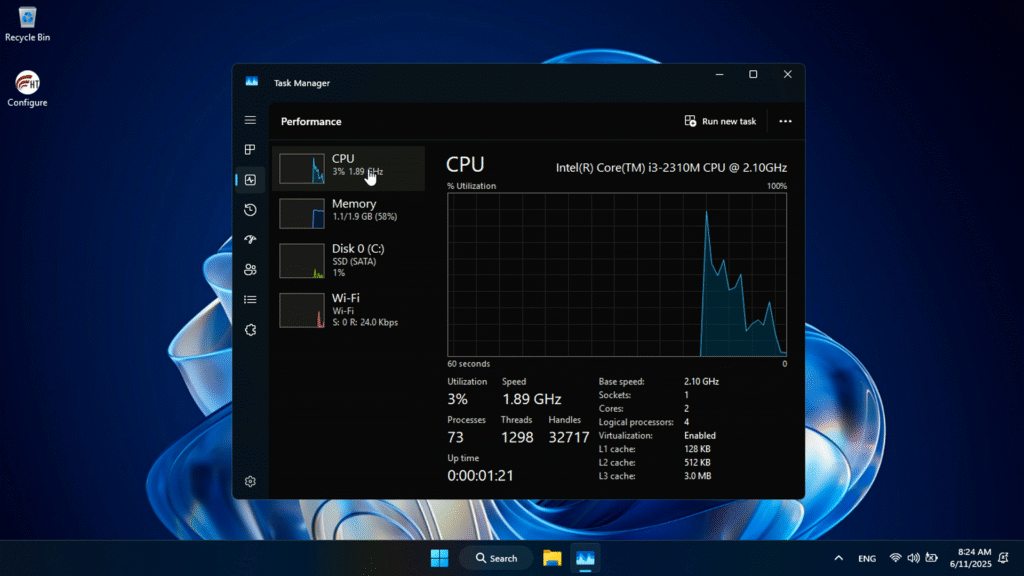The width and height of the screenshot is (1024, 576).
Task: Click the threads count 1298
Action: tap(517, 438)
